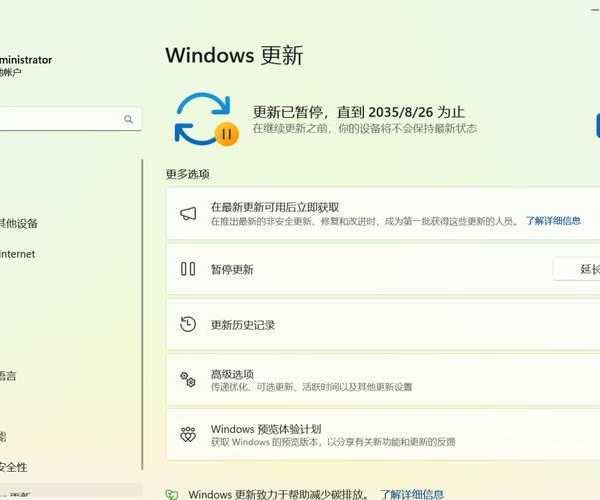The image size is (600, 500).
Task: Click the history clock icon
Action: (188, 324)
